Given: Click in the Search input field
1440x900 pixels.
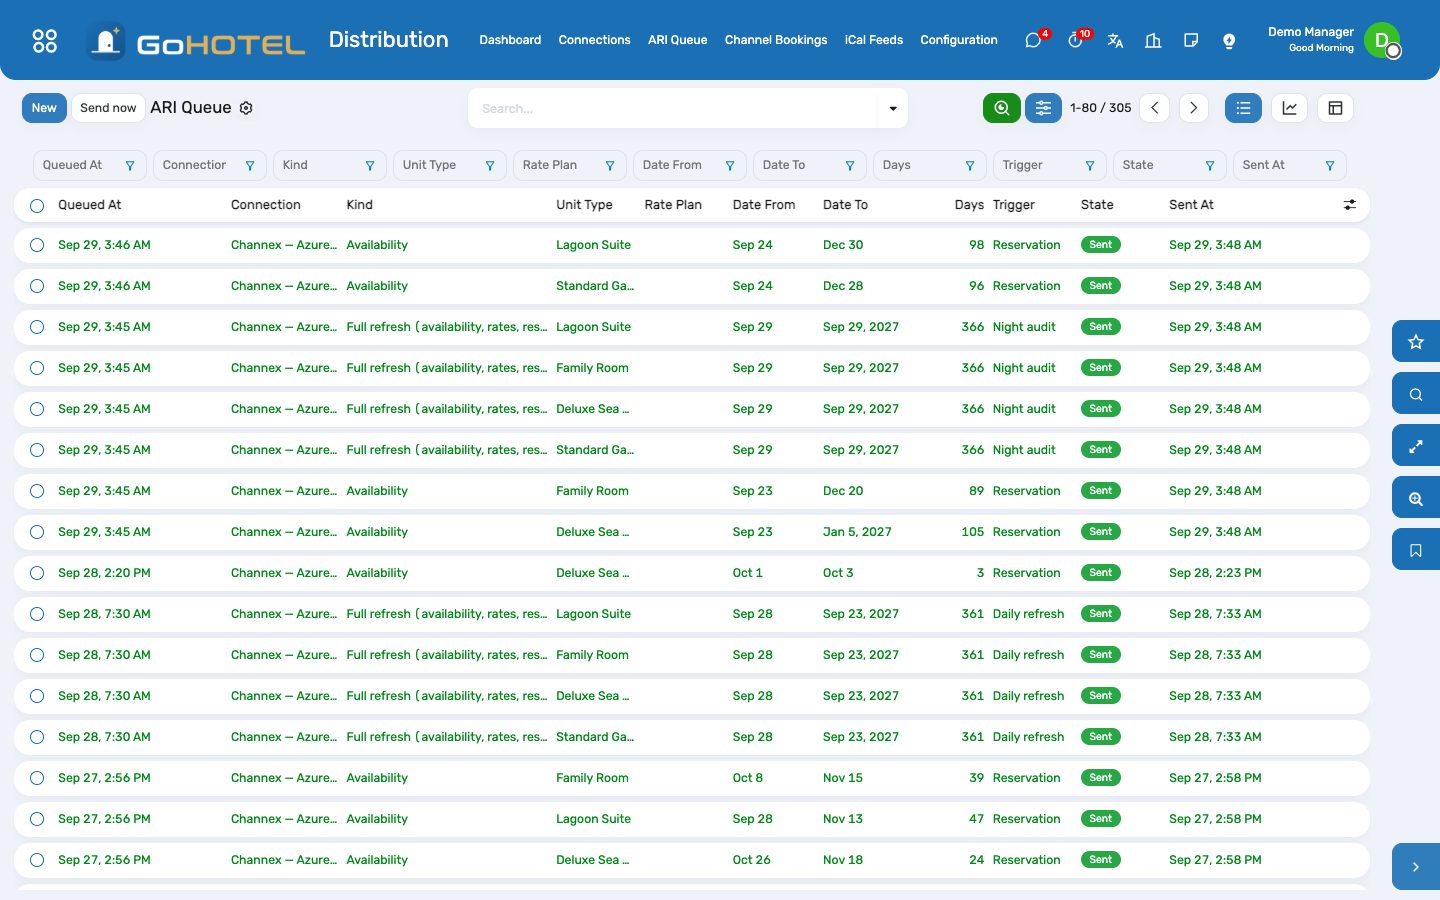Looking at the screenshot, I should tap(675, 108).
